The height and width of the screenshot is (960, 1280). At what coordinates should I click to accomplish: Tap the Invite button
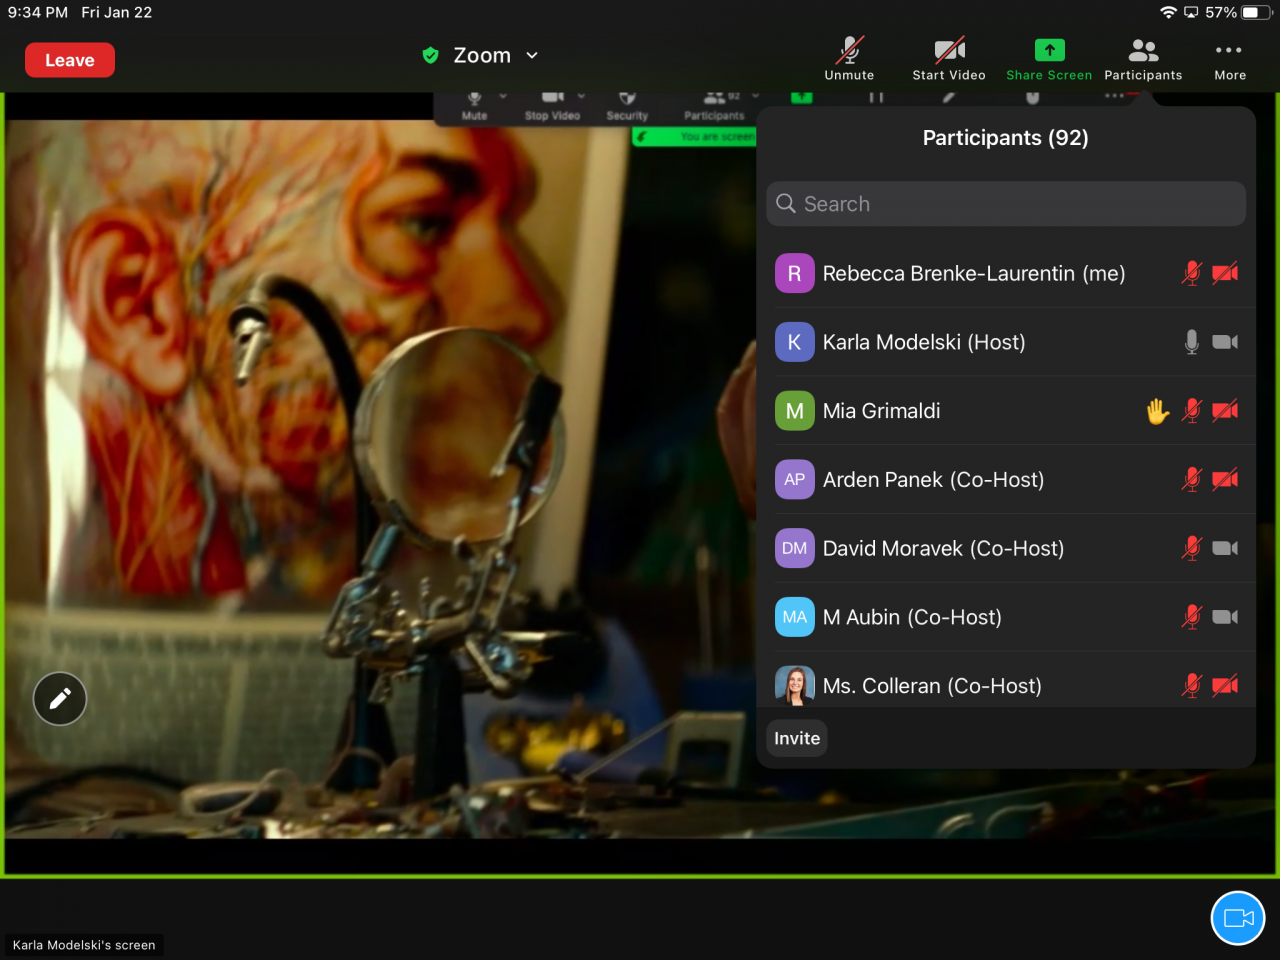coord(797,738)
